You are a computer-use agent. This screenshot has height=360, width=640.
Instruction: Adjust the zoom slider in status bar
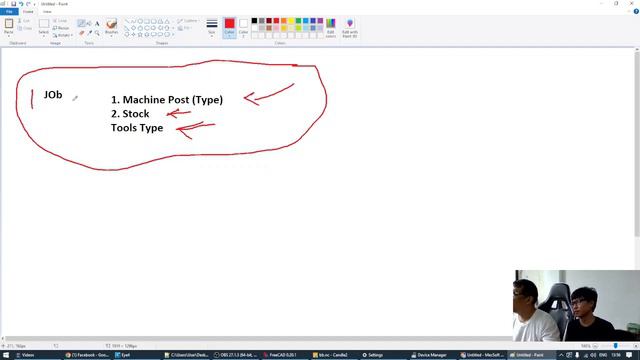pyautogui.click(x=616, y=346)
